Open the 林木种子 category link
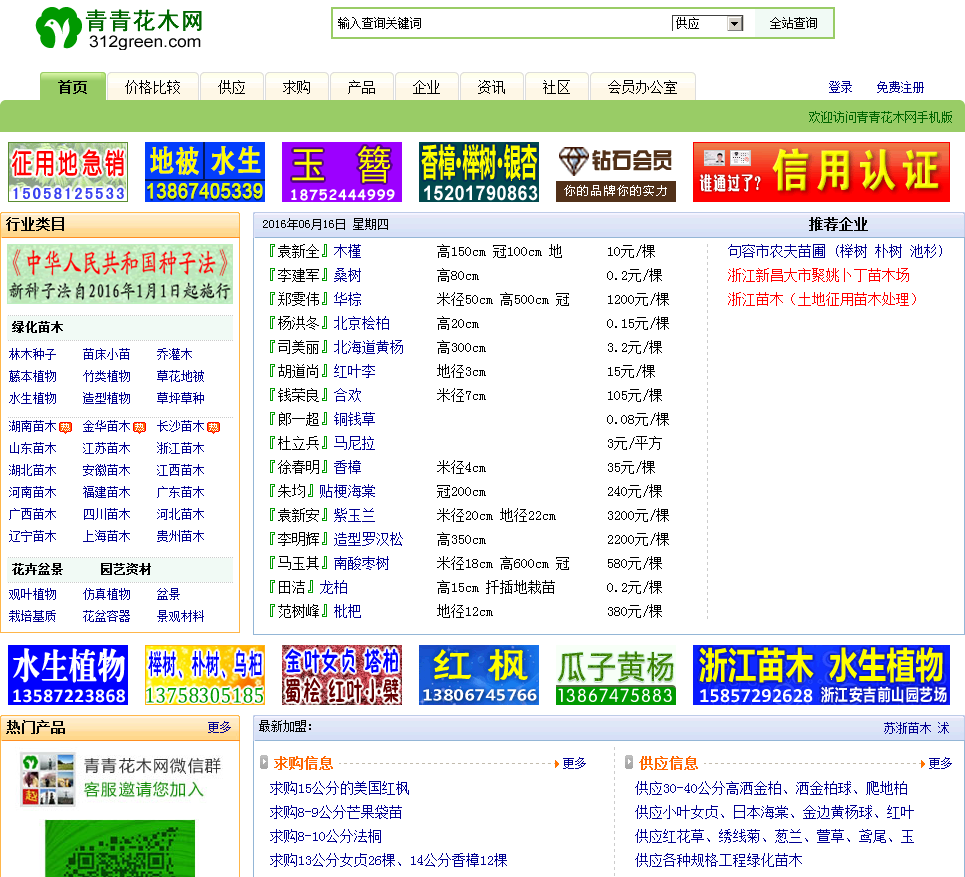The image size is (965, 877). click(x=33, y=354)
